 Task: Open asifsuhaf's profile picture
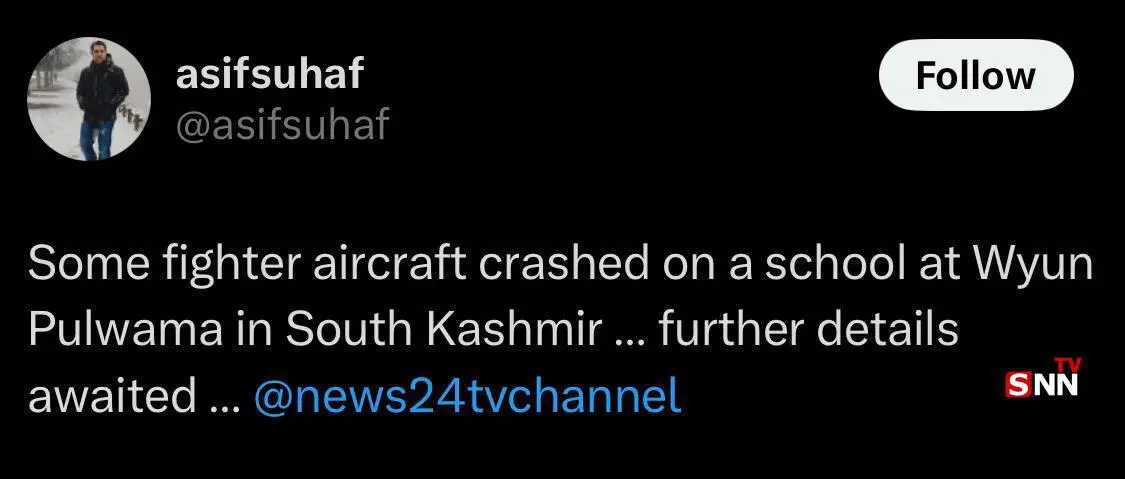pos(89,99)
